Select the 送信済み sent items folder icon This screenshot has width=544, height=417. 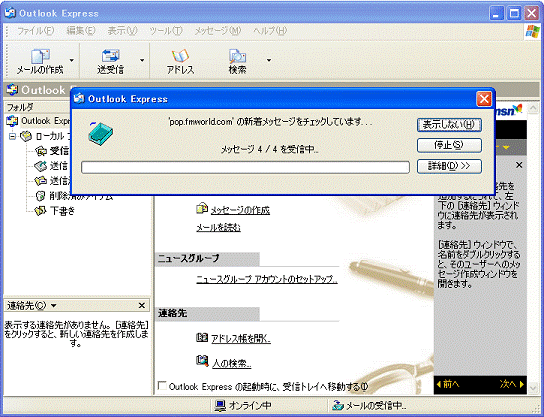[x=41, y=181]
